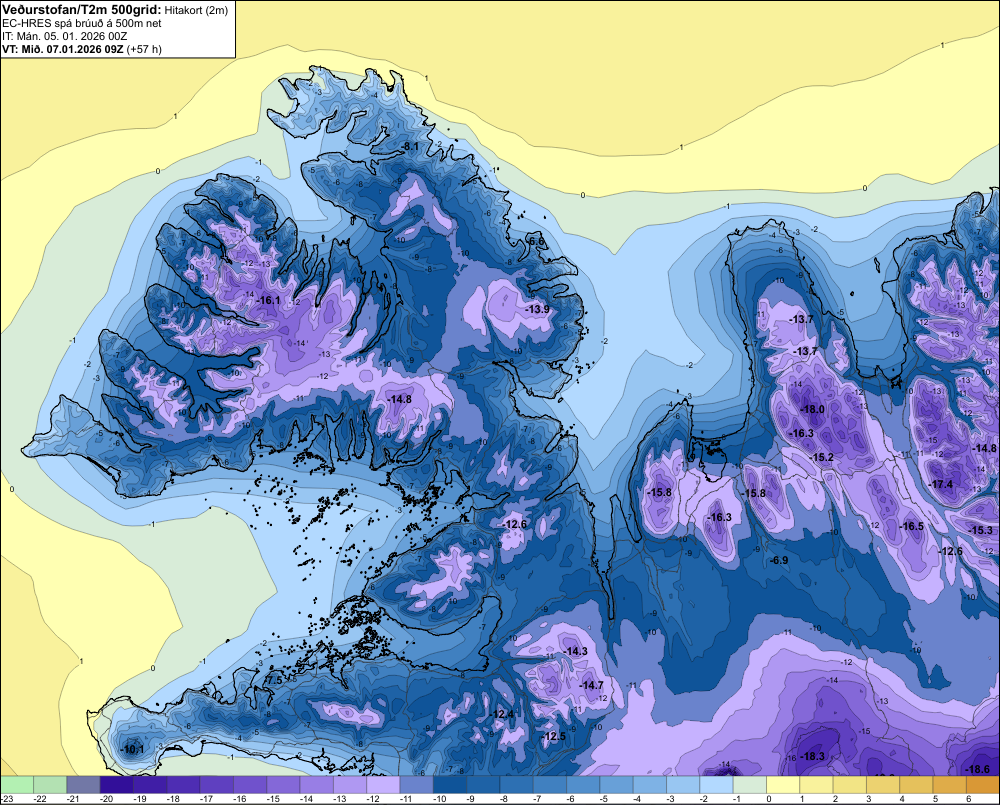
Task: Click the -15.3 temperature label
Action: click(x=981, y=531)
